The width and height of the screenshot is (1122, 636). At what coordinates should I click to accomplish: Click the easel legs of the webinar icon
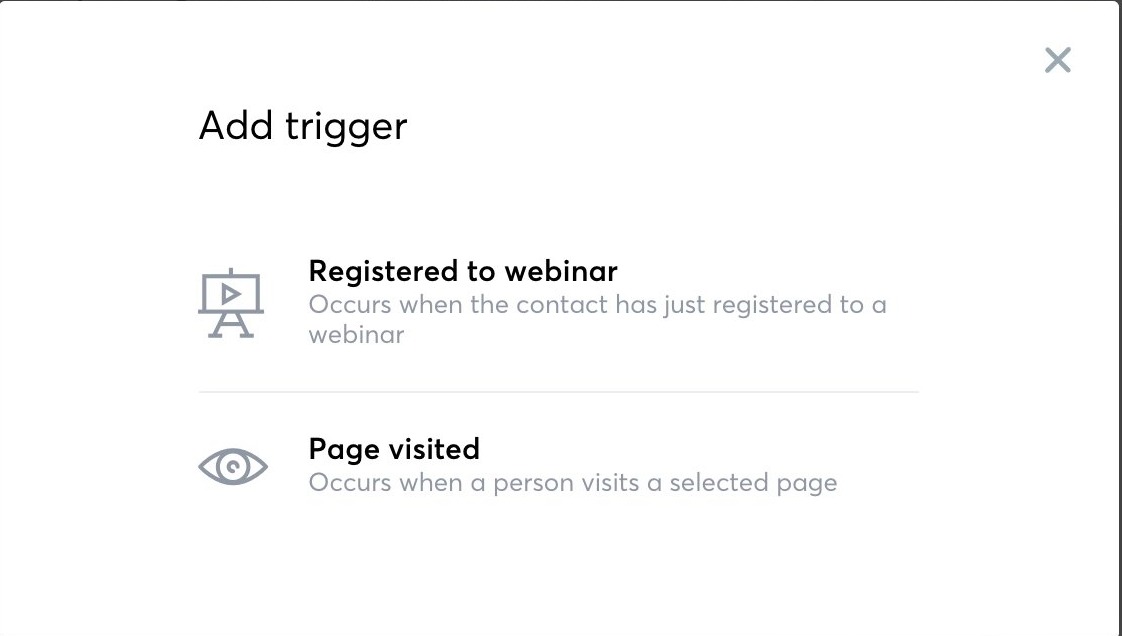click(x=230, y=326)
